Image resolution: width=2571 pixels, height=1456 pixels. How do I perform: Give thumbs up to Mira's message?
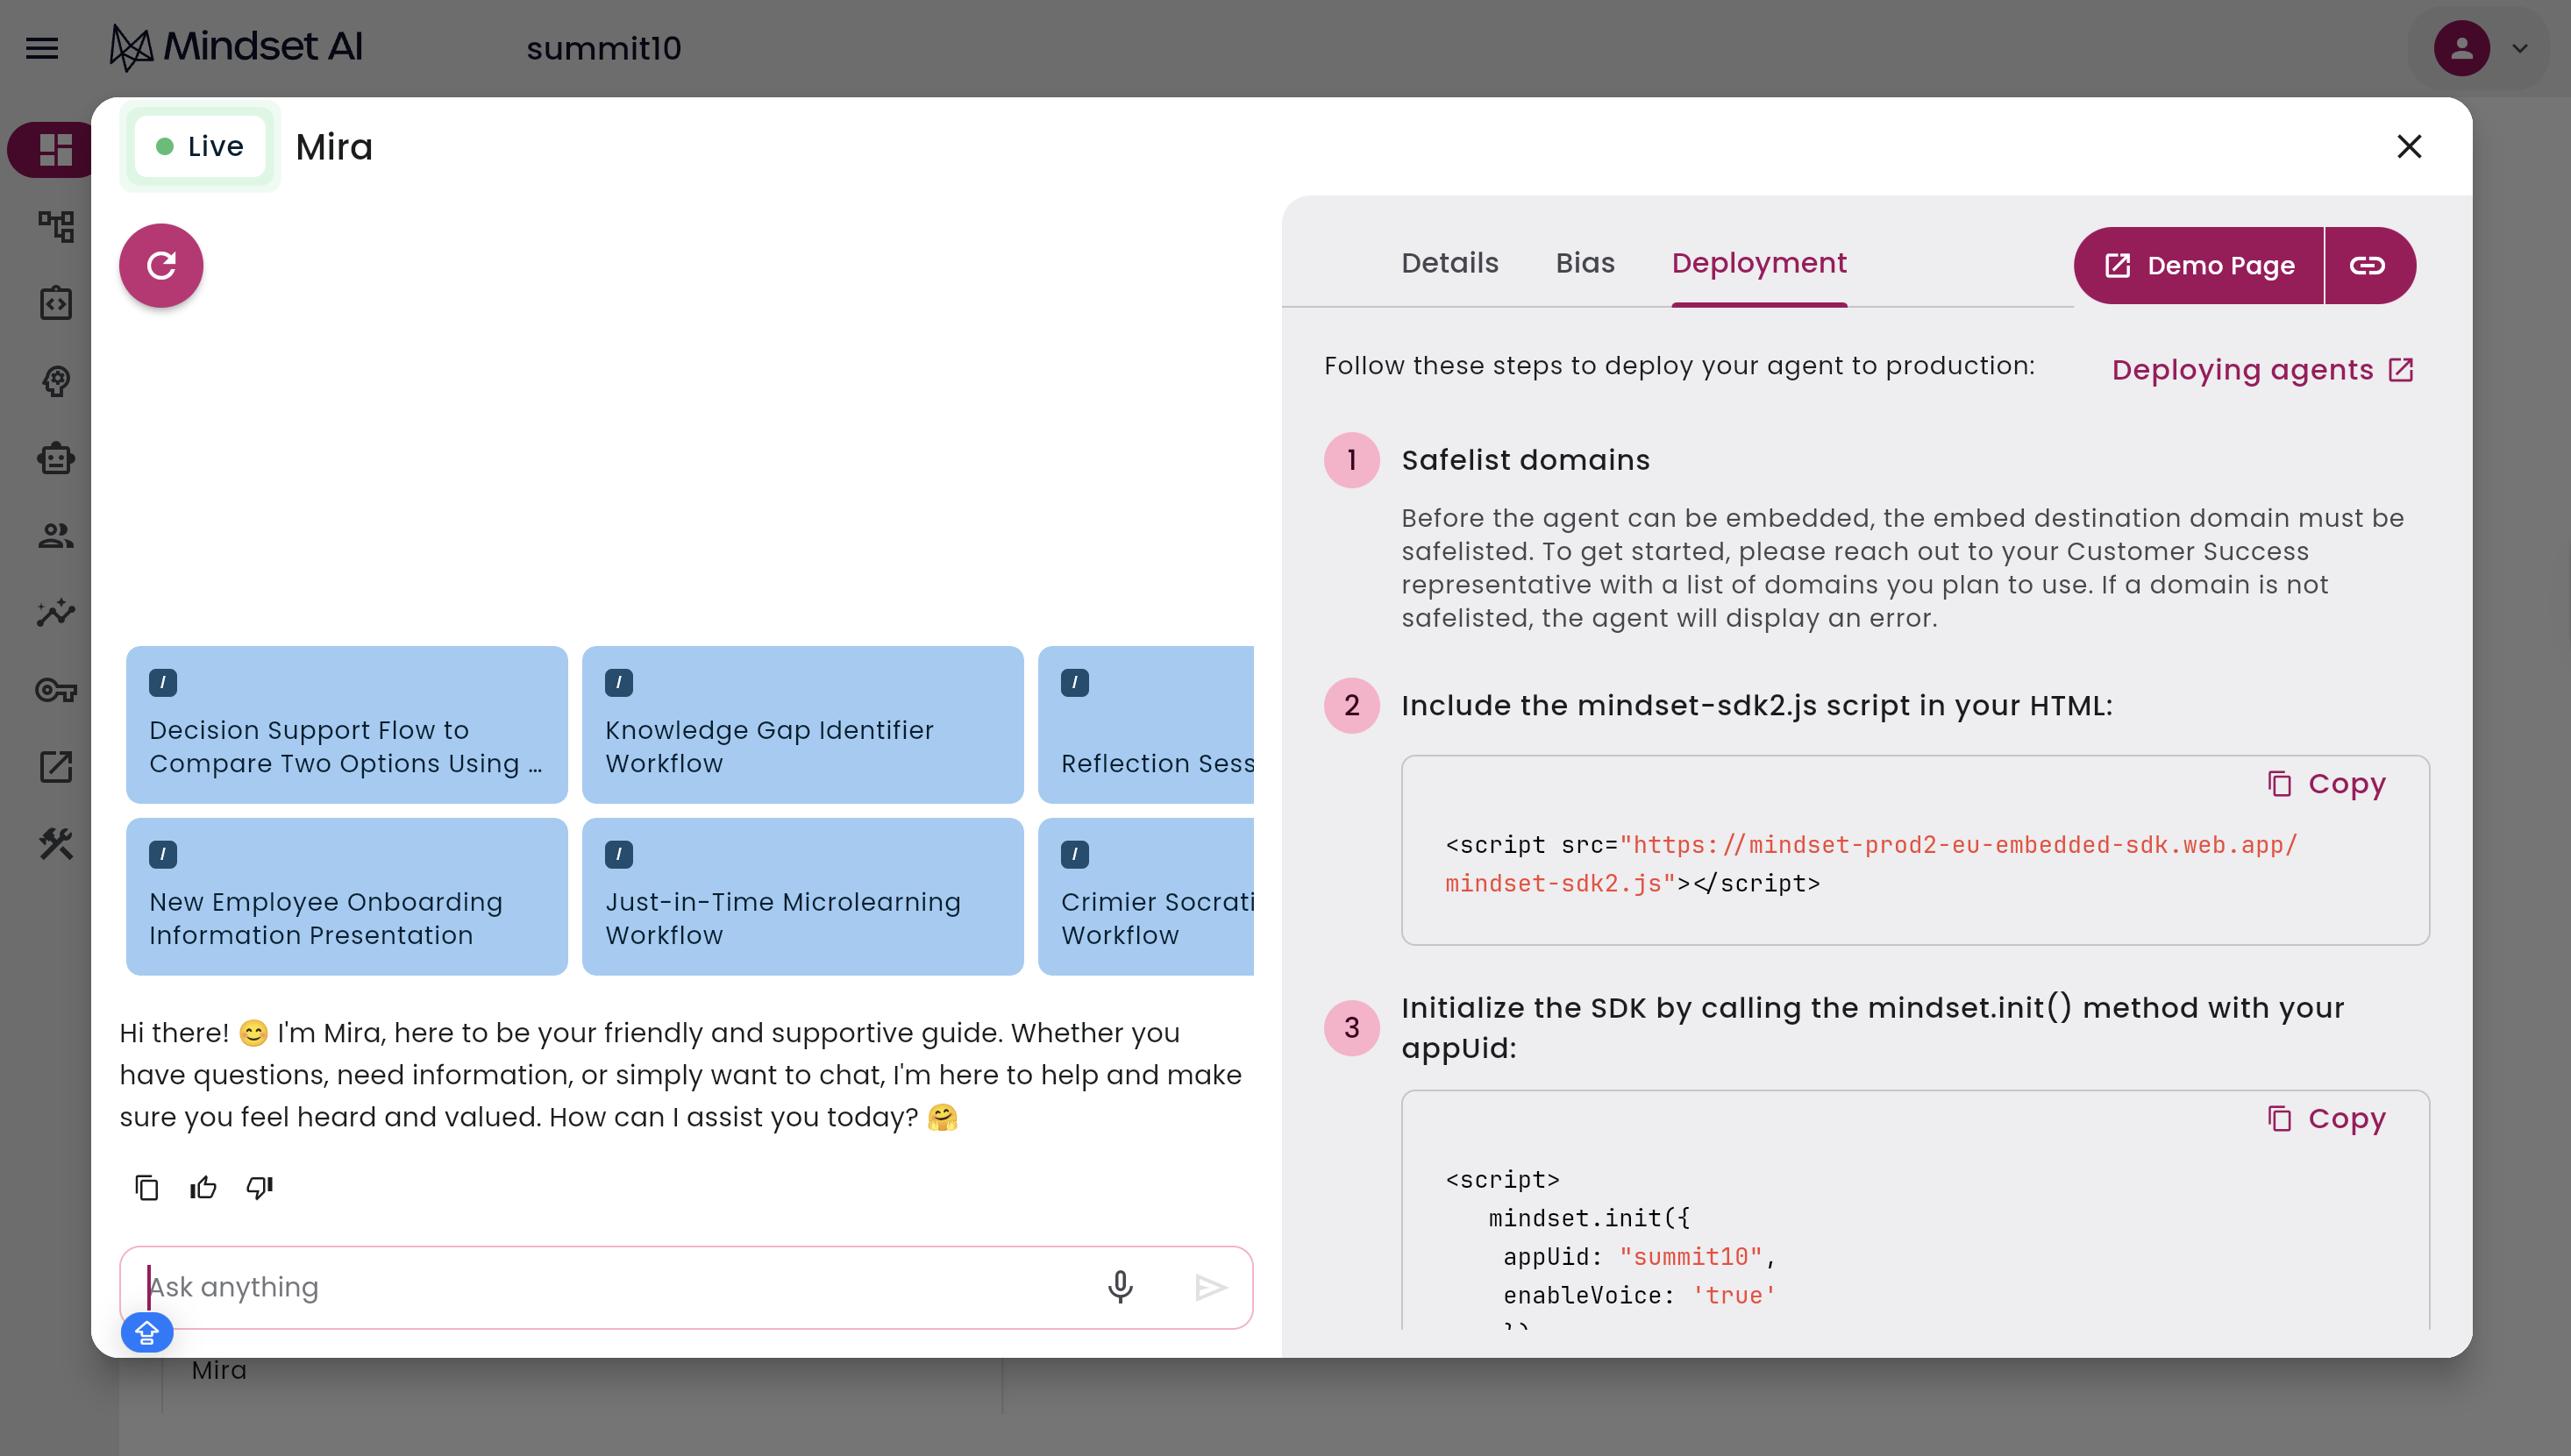[203, 1188]
